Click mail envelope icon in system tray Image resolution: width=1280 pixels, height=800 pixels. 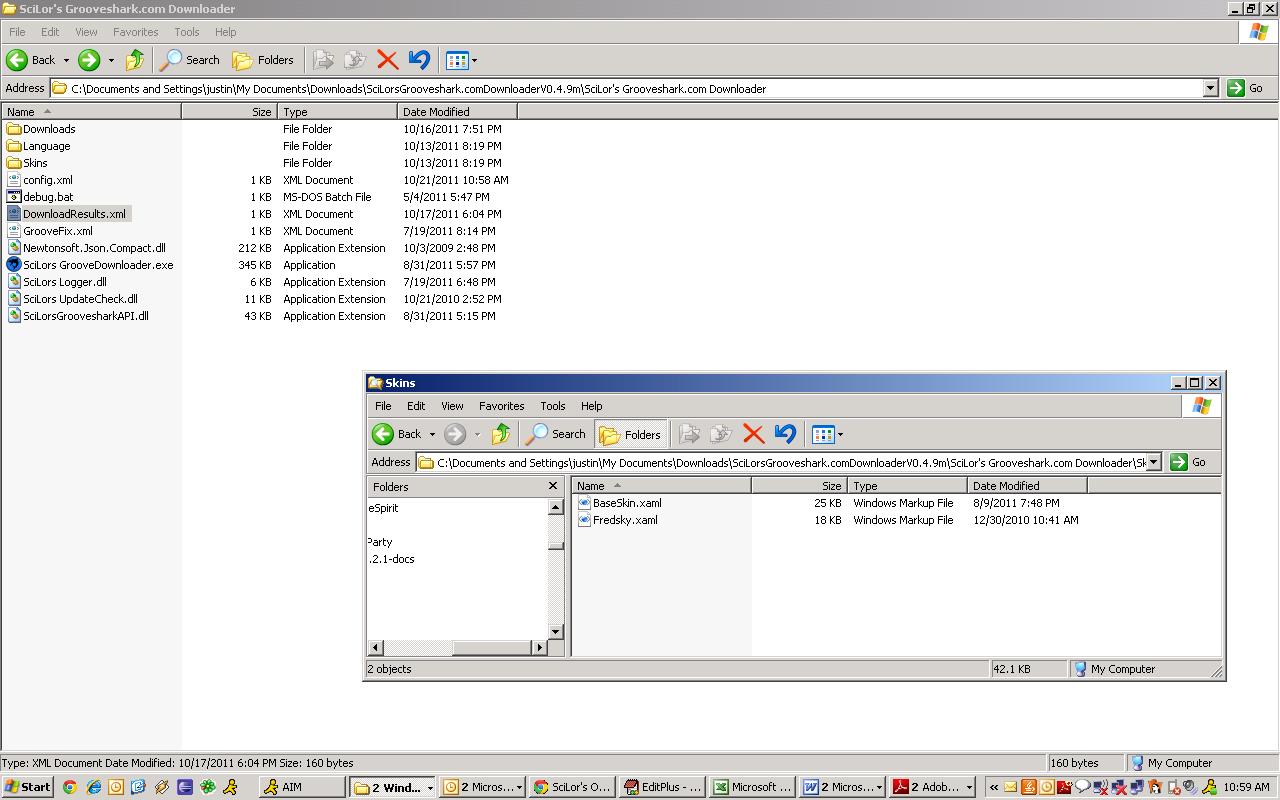coord(1010,787)
